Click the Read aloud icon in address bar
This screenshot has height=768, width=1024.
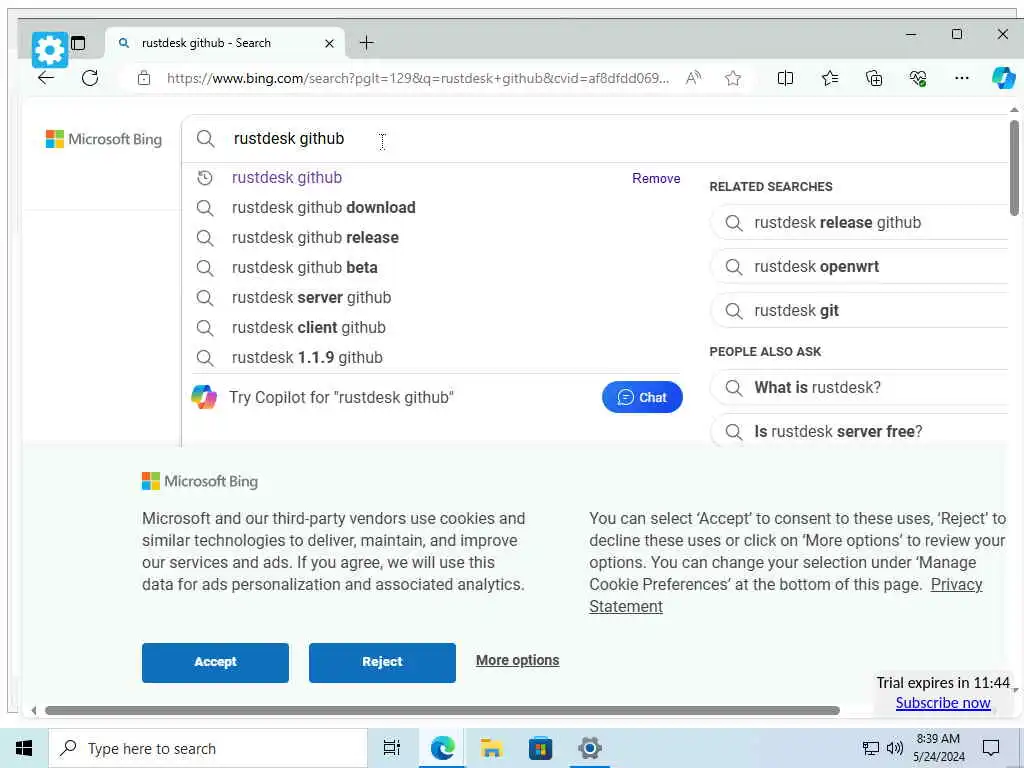point(693,78)
